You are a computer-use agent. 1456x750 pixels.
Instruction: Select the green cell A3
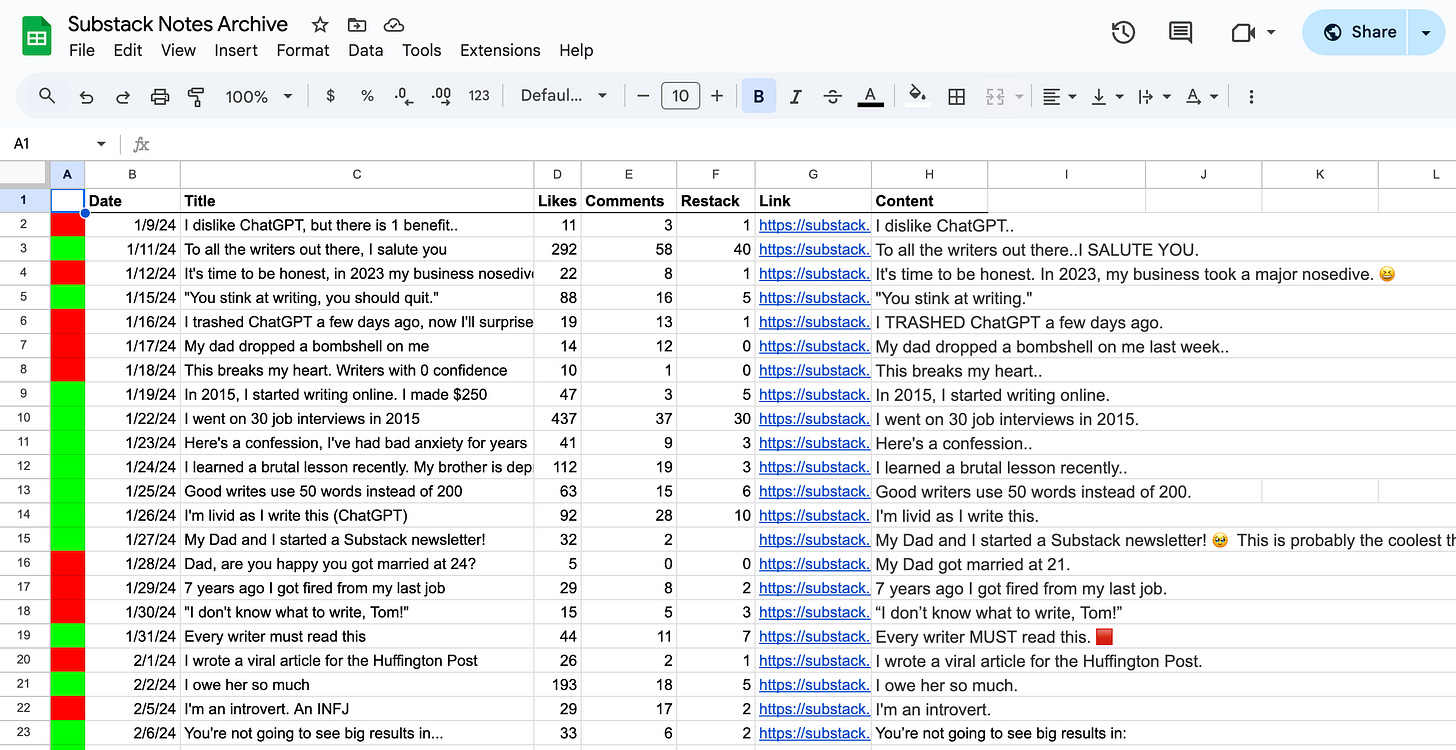coord(67,249)
